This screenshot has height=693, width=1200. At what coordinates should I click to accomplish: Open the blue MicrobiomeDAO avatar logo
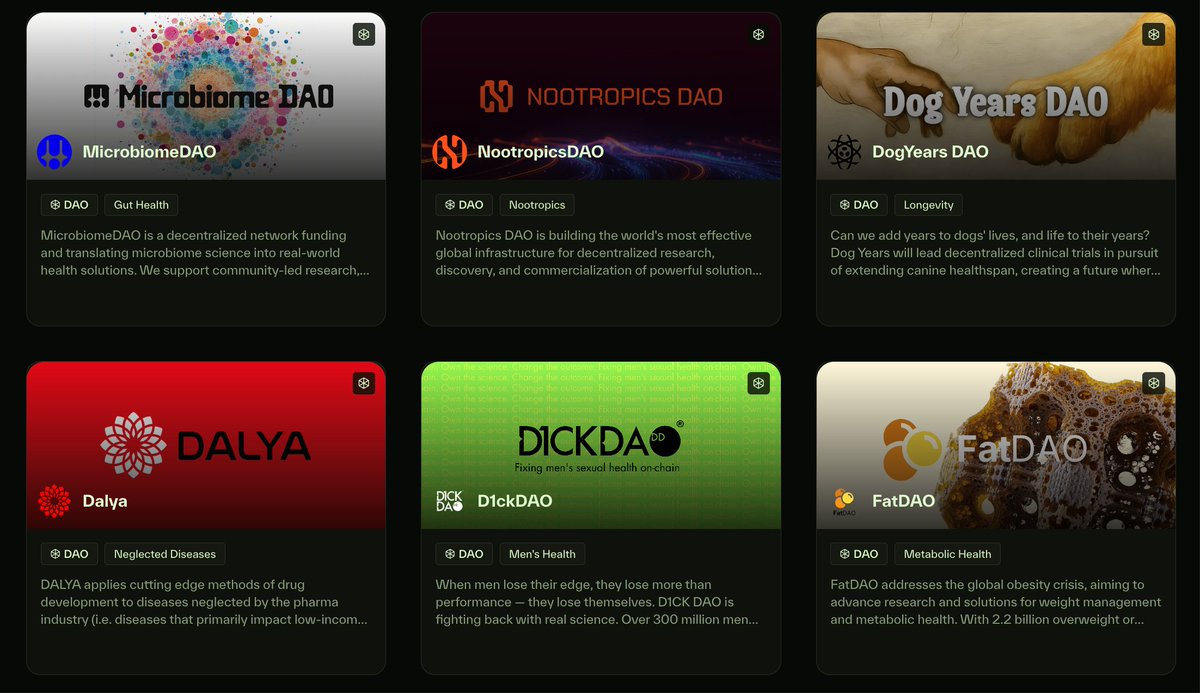54,152
